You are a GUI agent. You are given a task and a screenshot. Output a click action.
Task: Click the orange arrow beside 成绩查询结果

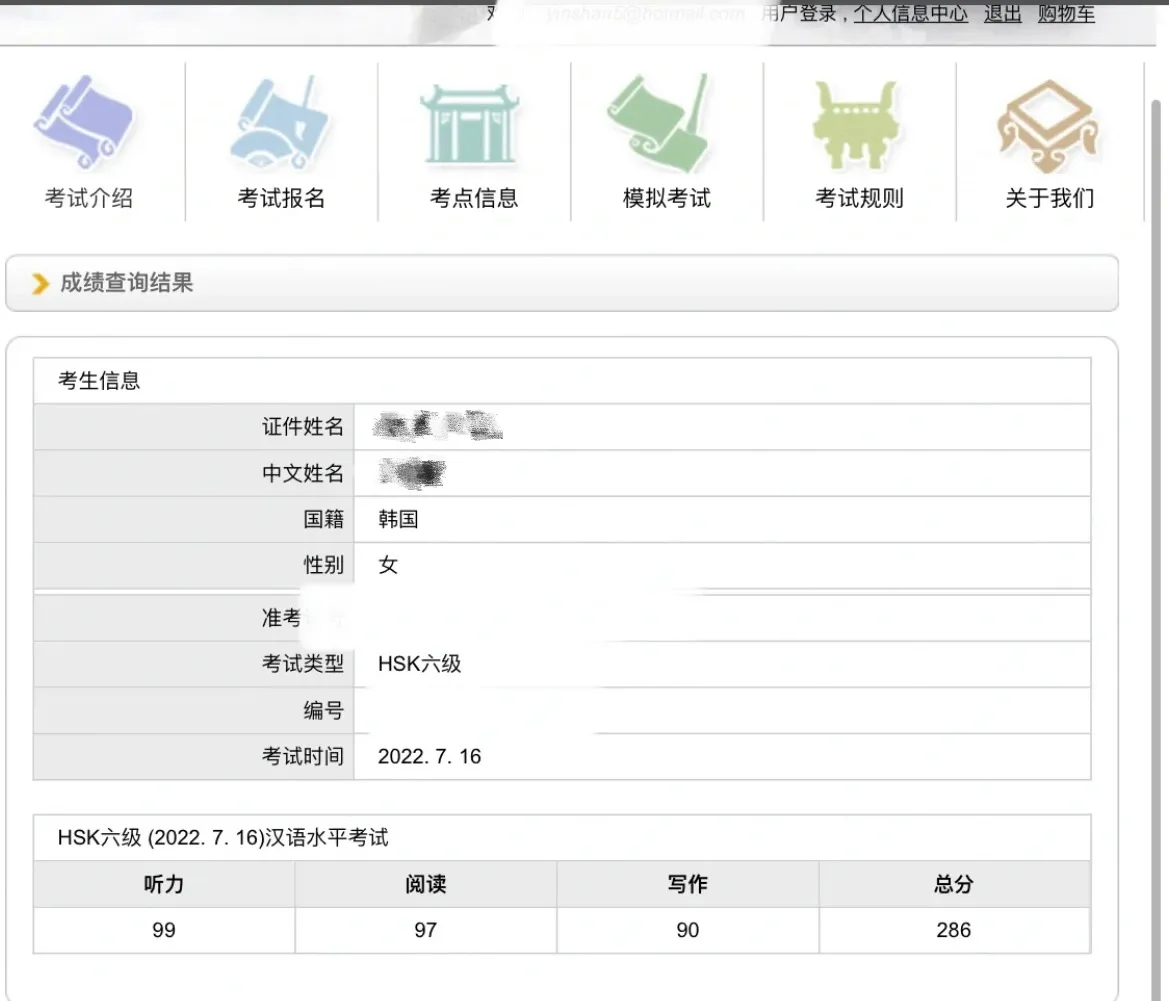(x=40, y=283)
